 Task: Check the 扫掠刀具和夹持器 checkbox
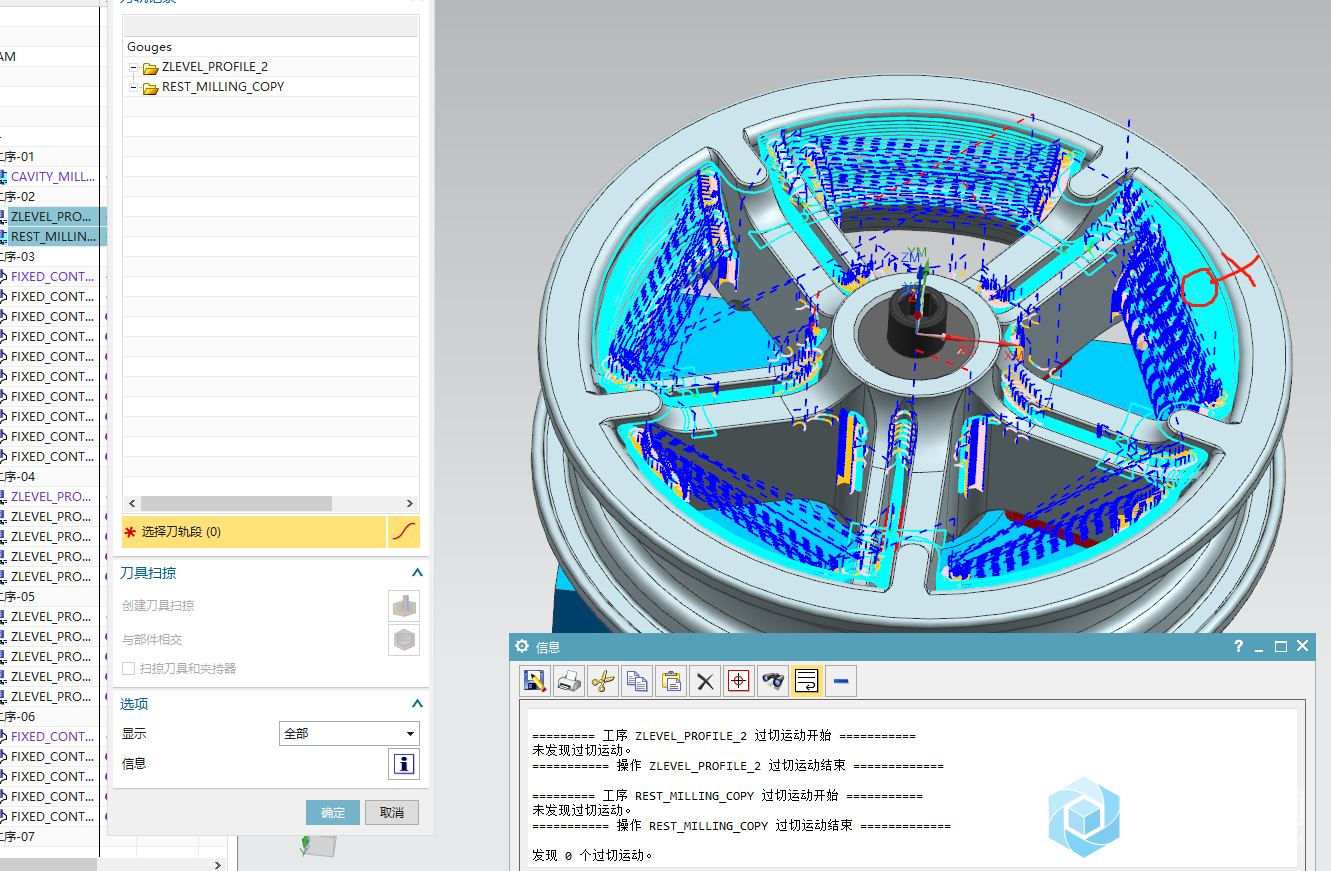click(128, 668)
